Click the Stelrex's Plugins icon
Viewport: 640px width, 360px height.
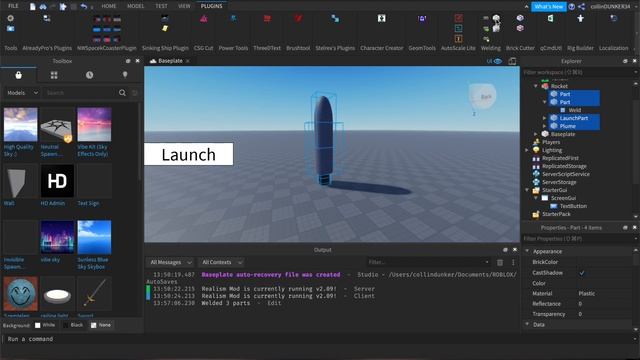(335, 19)
